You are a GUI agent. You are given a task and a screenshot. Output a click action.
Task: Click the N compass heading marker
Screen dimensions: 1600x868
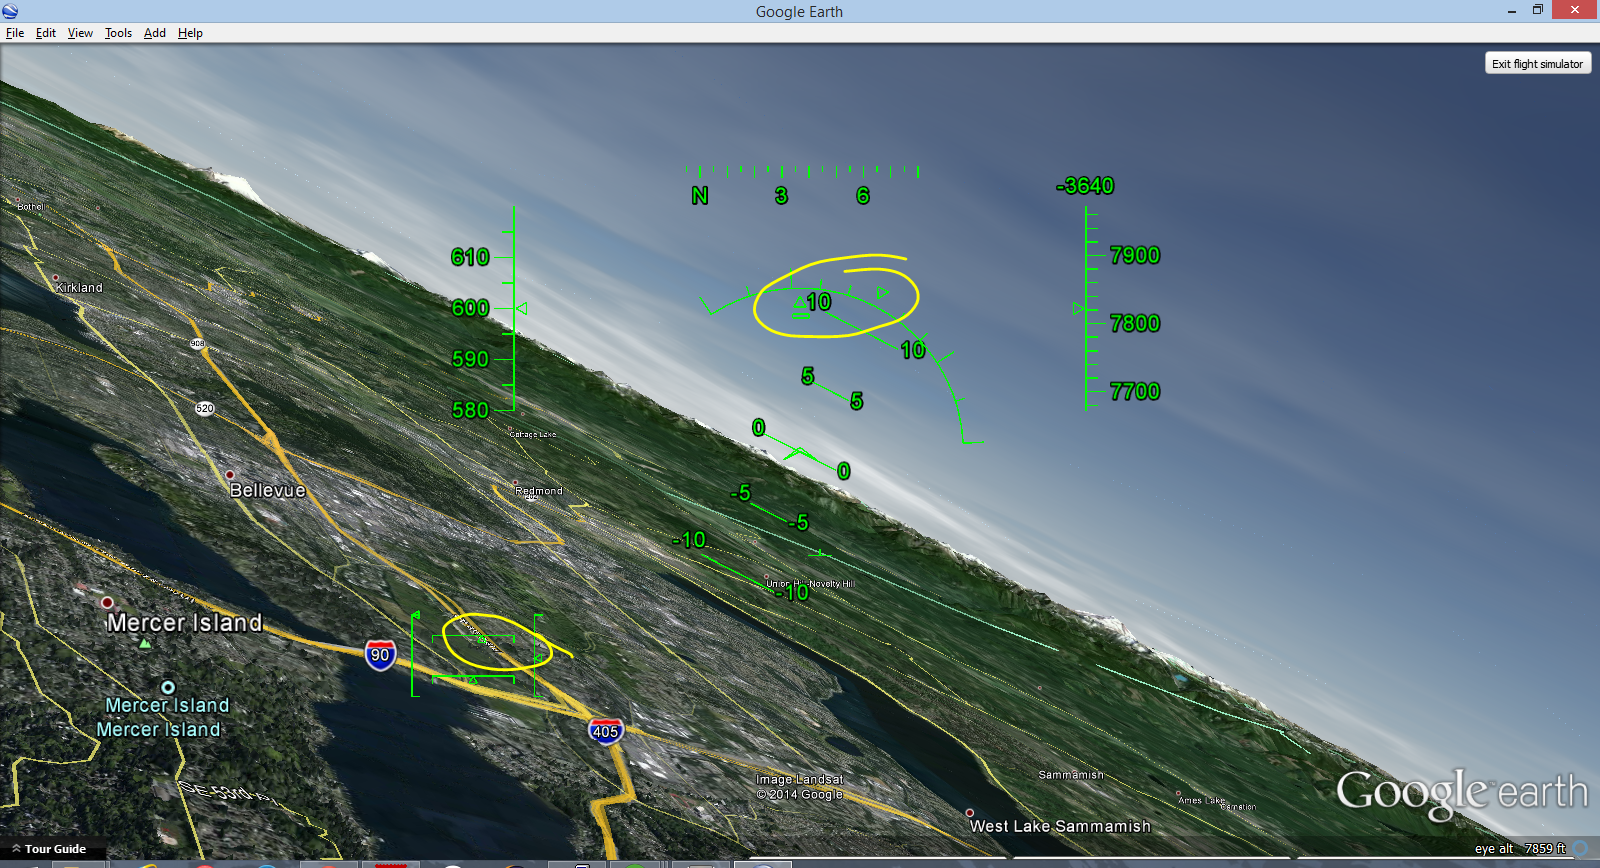(x=700, y=196)
